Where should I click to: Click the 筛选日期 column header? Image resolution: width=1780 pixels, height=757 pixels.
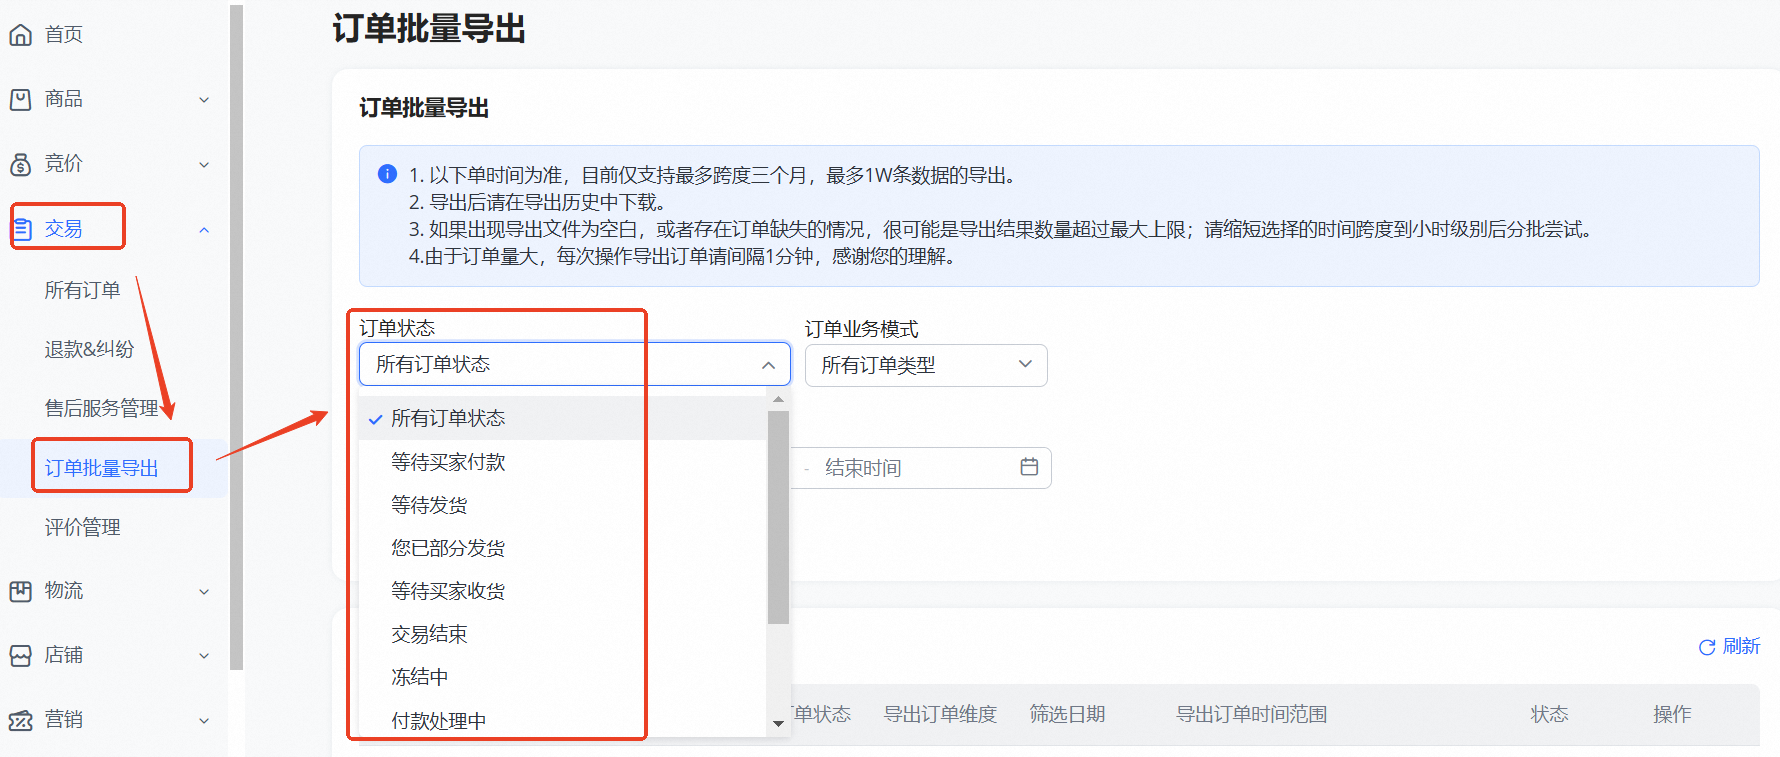[1067, 714]
